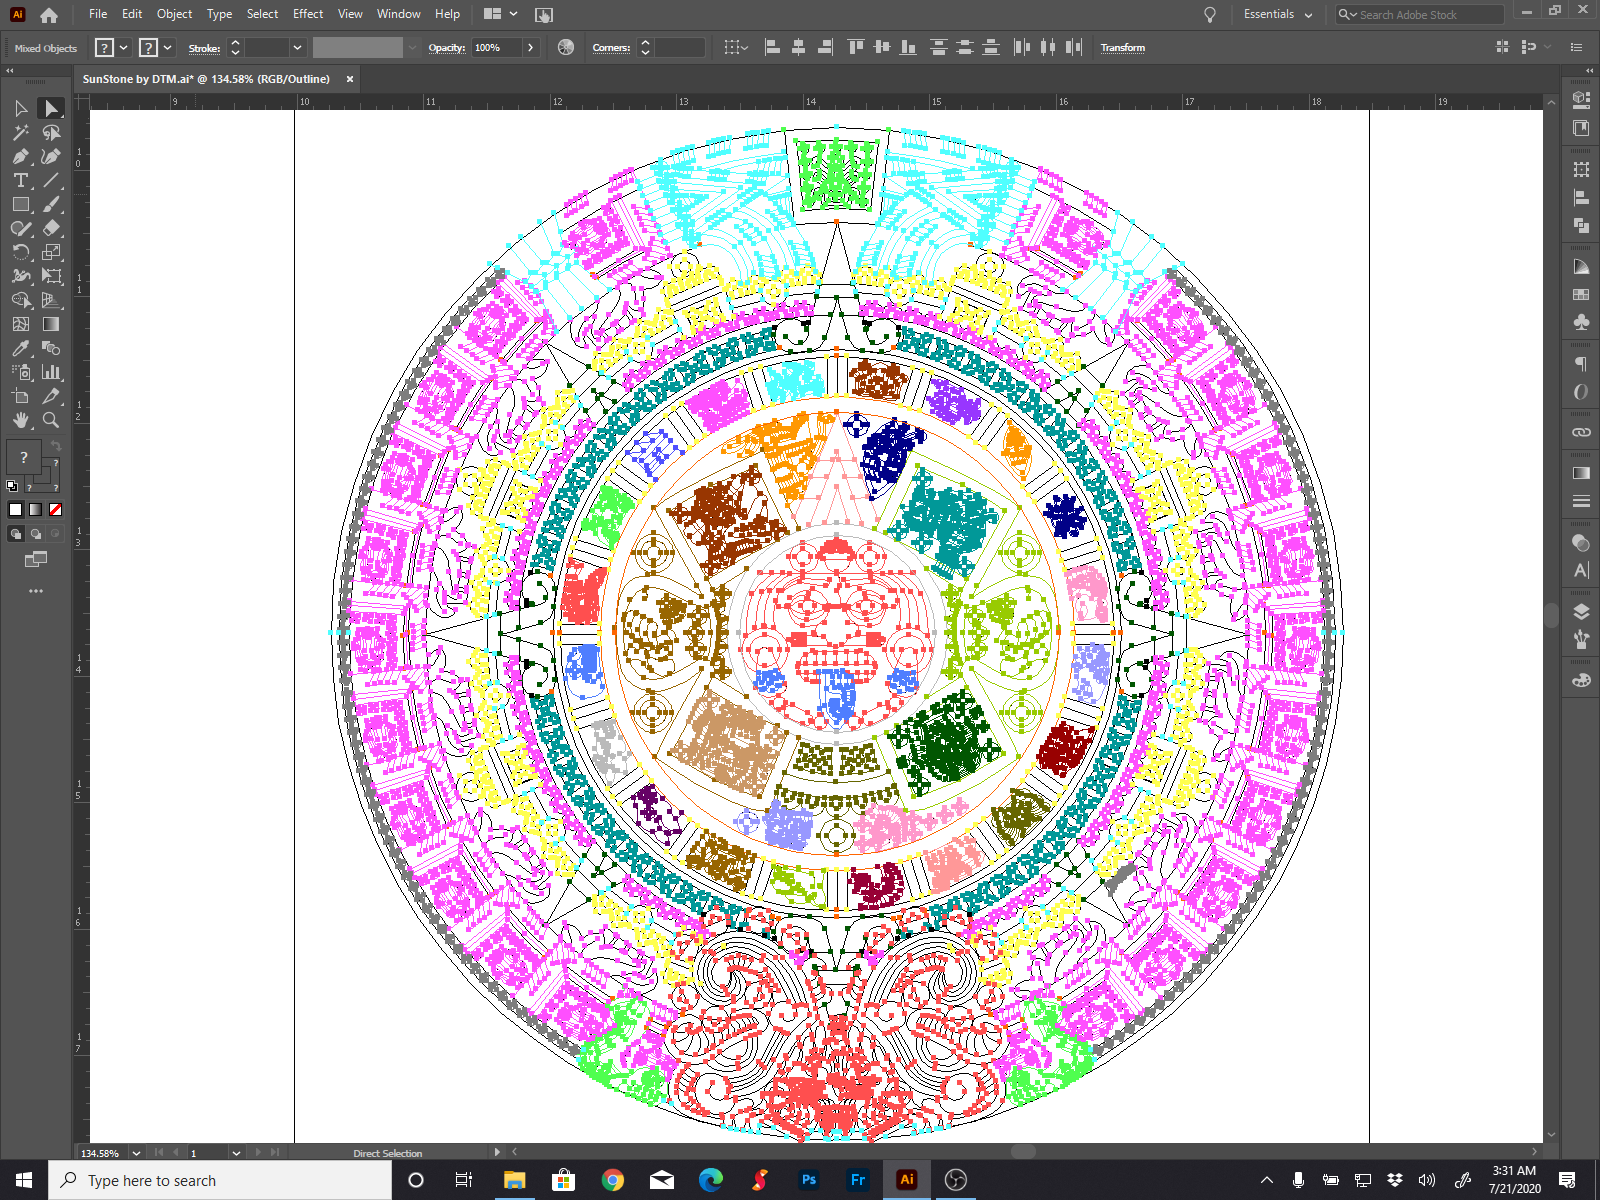1600x1200 pixels.
Task: Open the Stroke weight dropdown
Action: pyautogui.click(x=297, y=47)
